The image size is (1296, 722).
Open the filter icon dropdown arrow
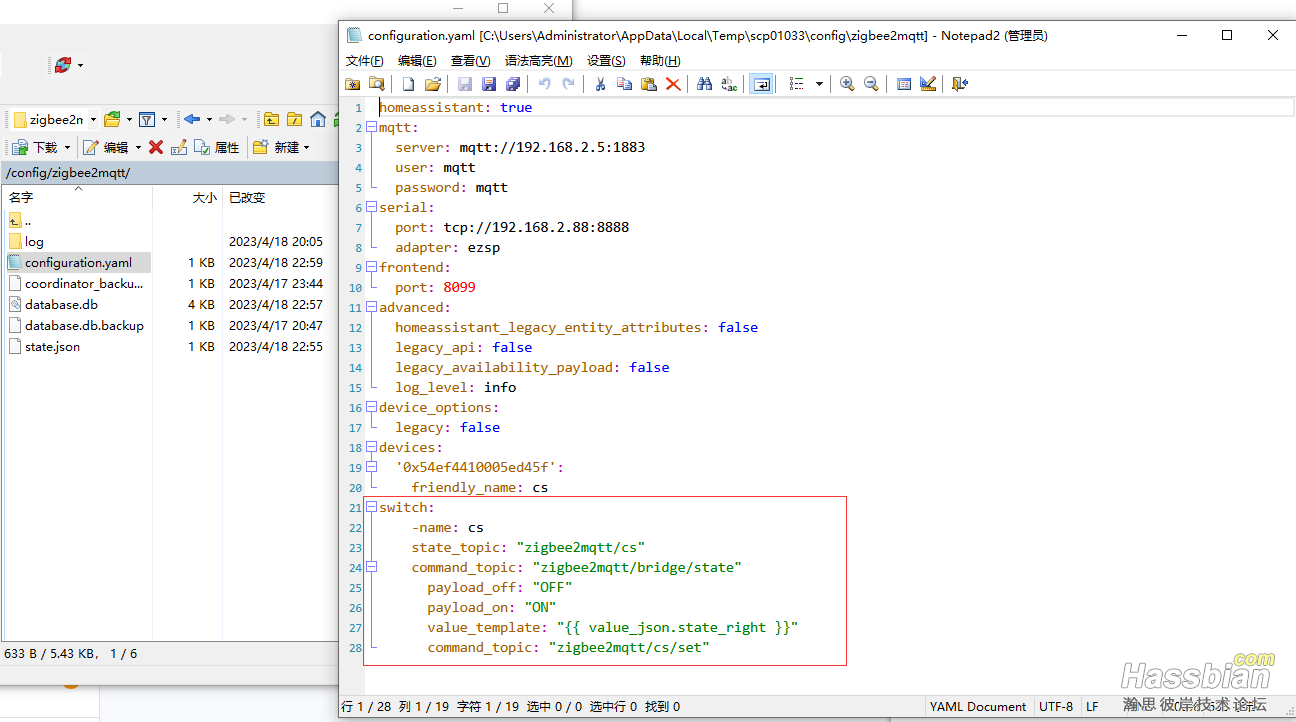(164, 120)
